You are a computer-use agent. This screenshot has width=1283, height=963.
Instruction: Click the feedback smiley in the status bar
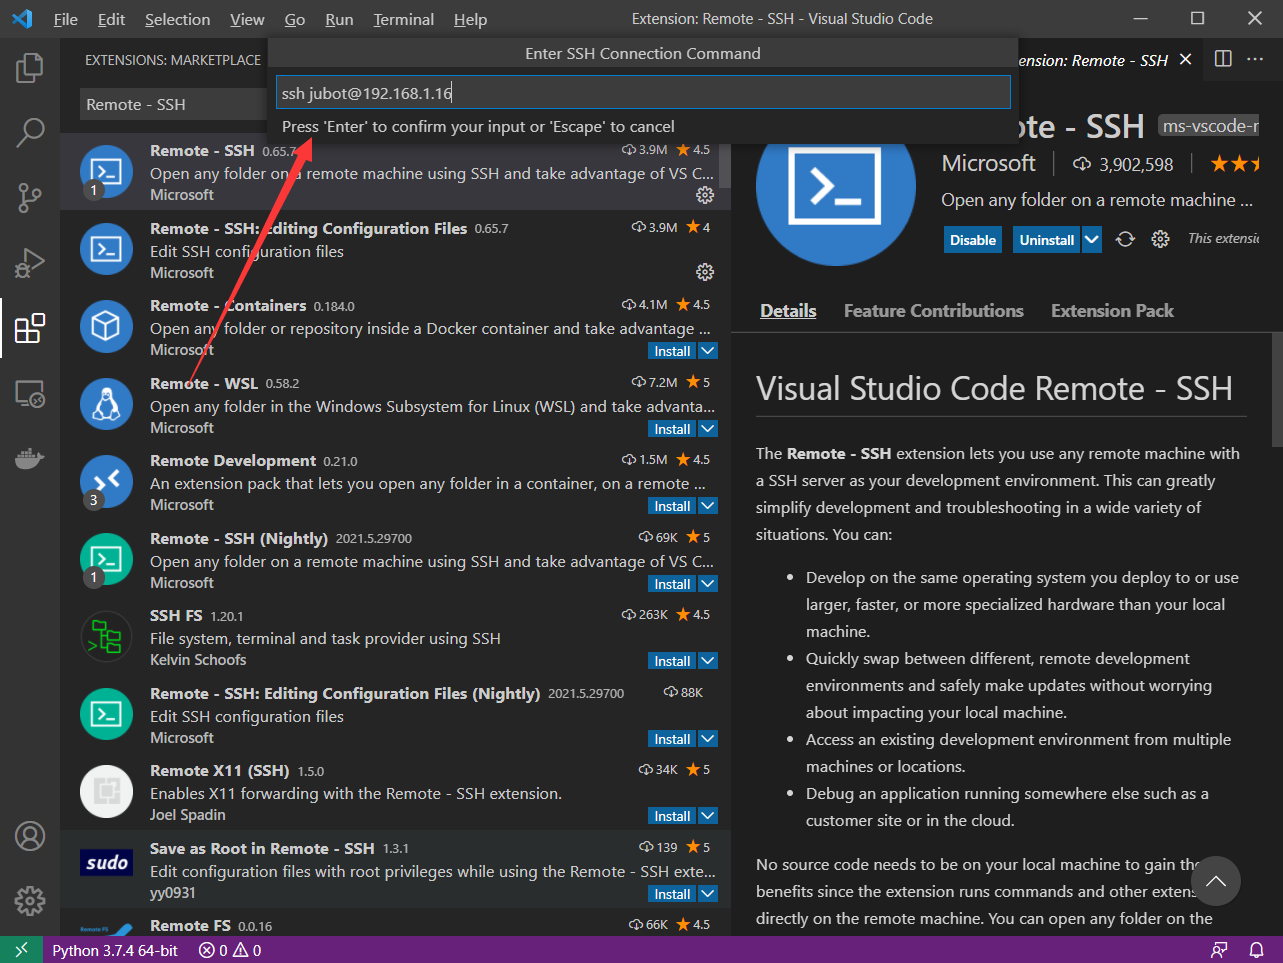1219,949
